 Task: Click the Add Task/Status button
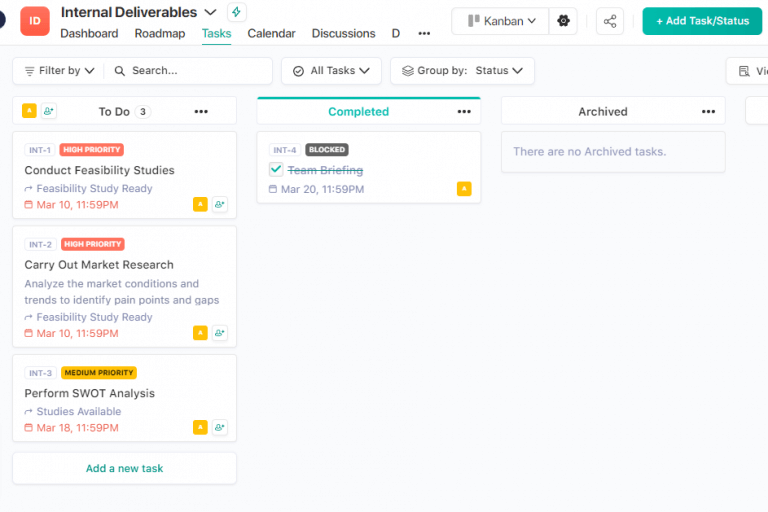click(702, 21)
